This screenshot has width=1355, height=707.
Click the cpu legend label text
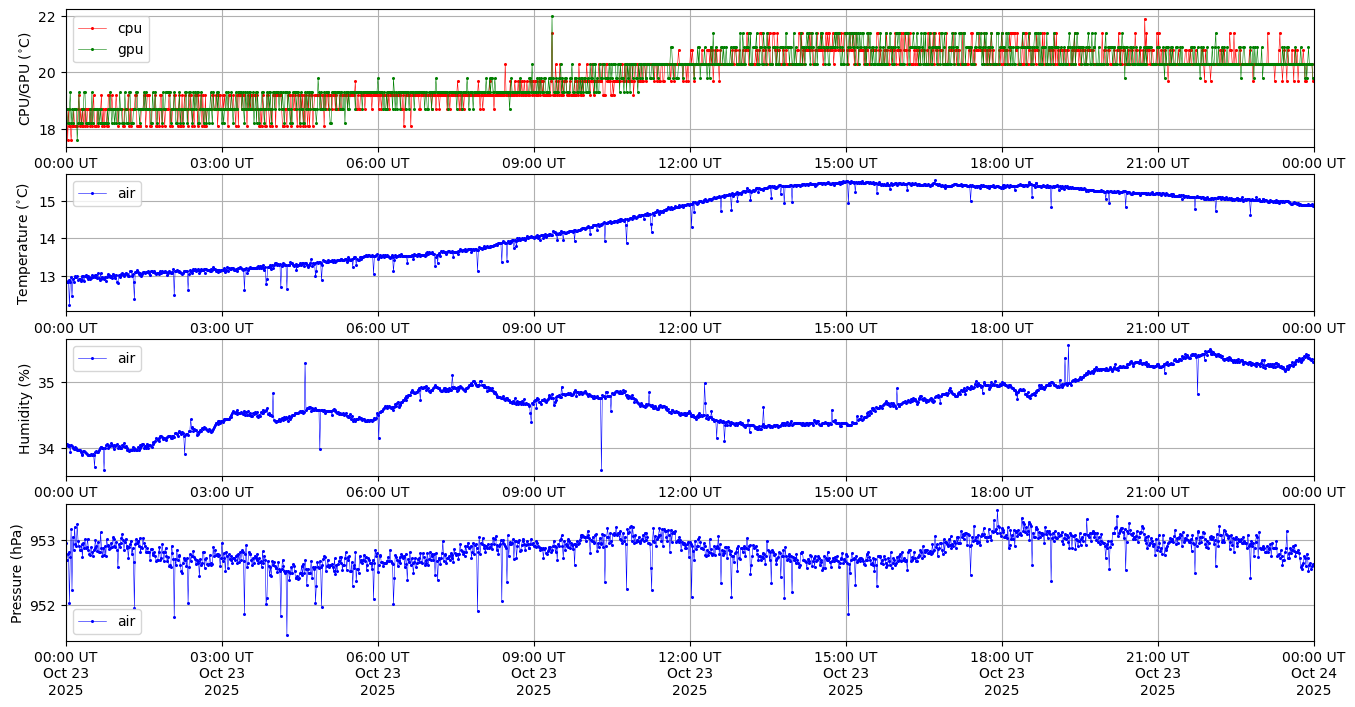(x=130, y=29)
